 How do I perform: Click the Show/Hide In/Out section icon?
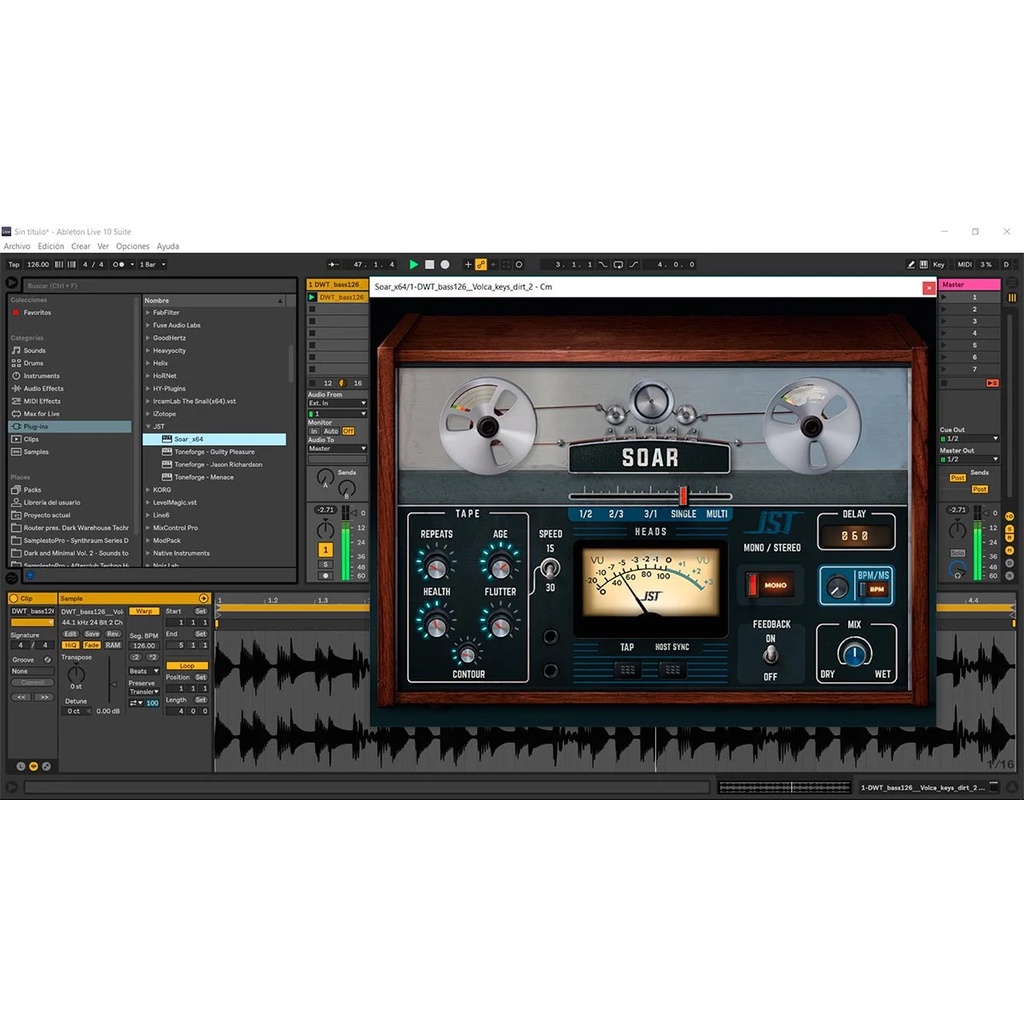click(1009, 516)
